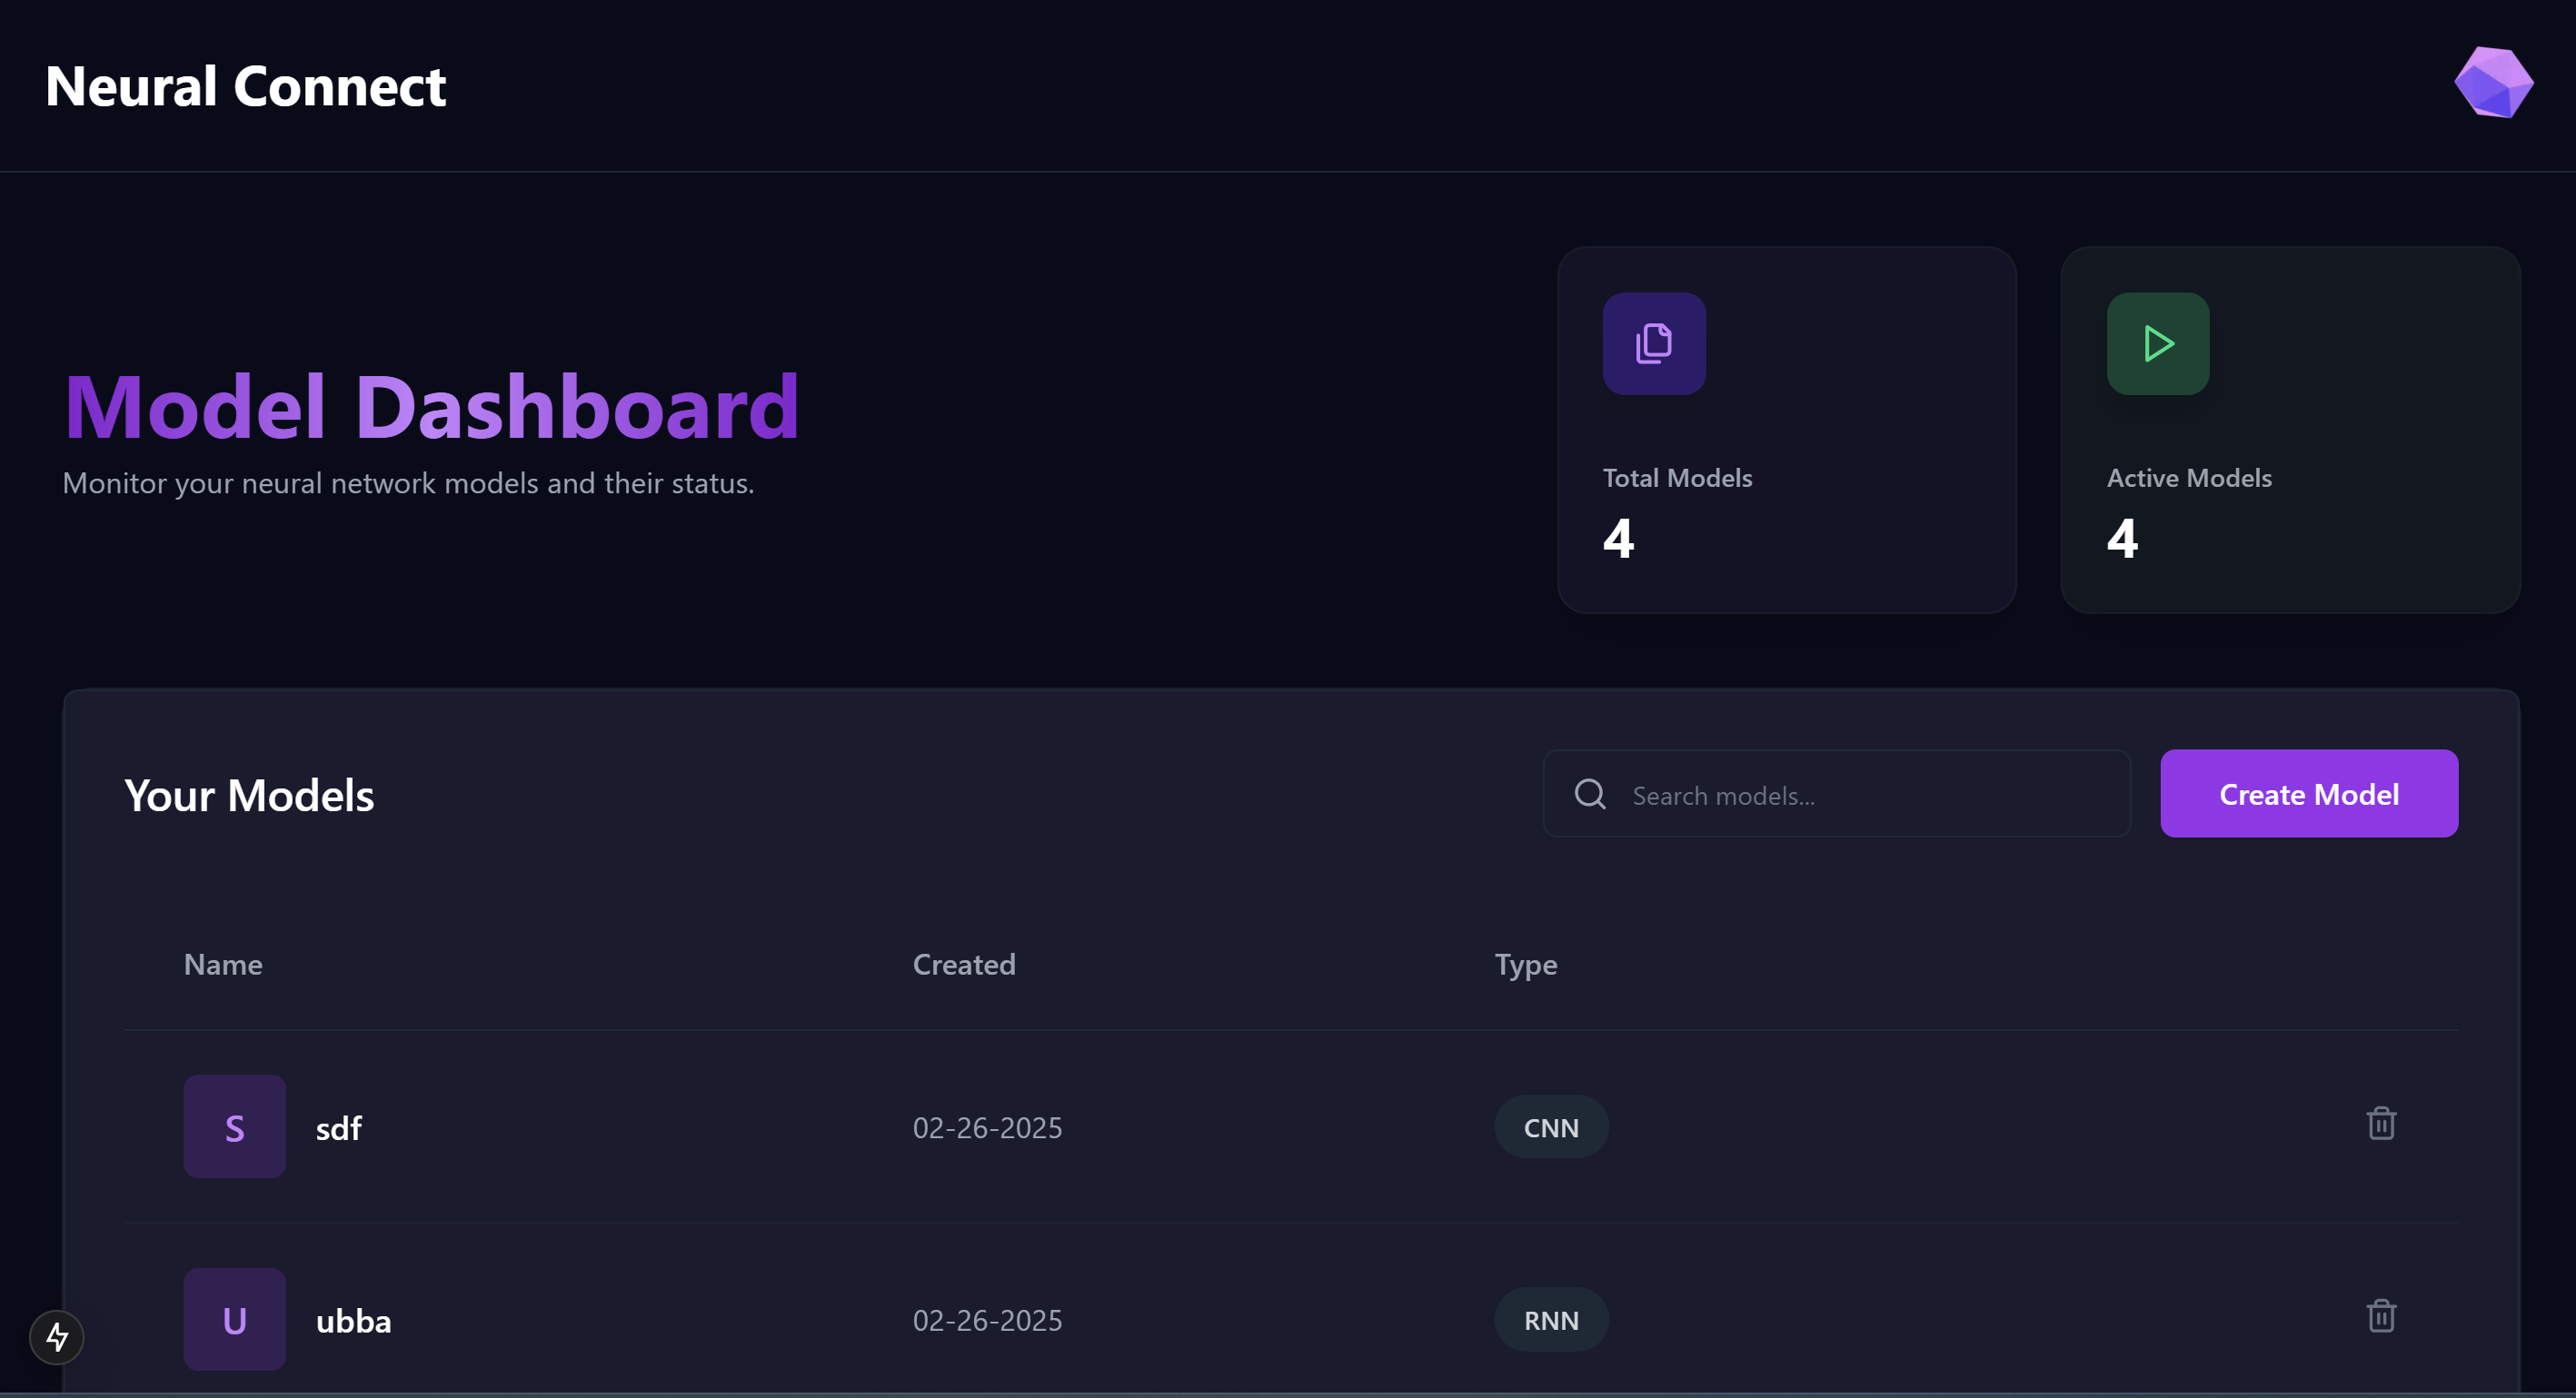This screenshot has height=1398, width=2576.
Task: Click the S avatar tile for sdf
Action: pyautogui.click(x=234, y=1126)
